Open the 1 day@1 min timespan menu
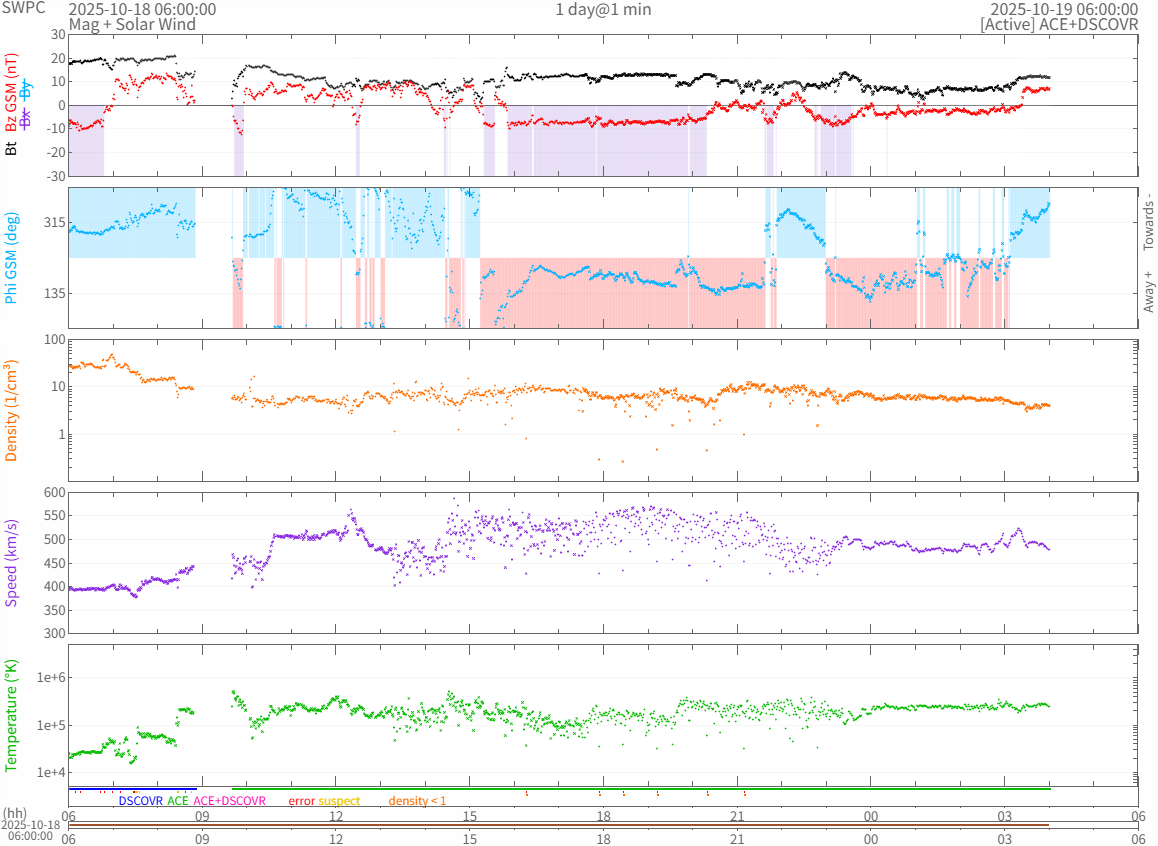The height and width of the screenshot is (846, 1158). [x=603, y=9]
